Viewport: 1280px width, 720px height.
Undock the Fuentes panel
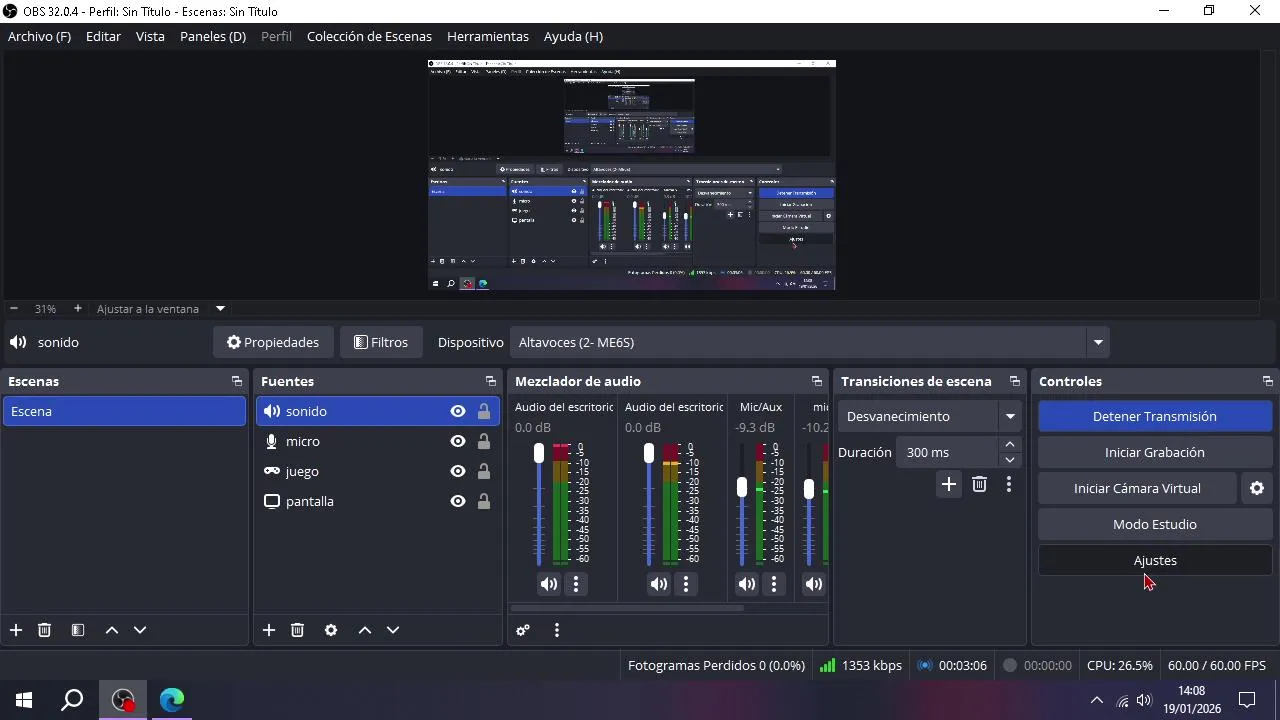(x=491, y=381)
